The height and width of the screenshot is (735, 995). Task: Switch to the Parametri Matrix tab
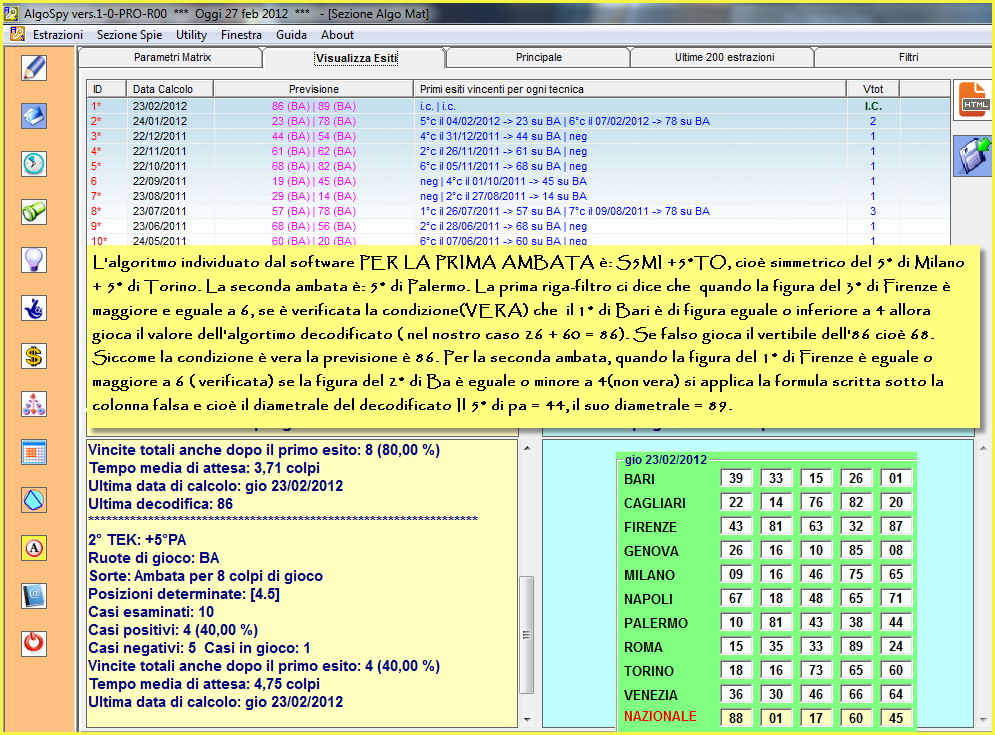[x=172, y=57]
